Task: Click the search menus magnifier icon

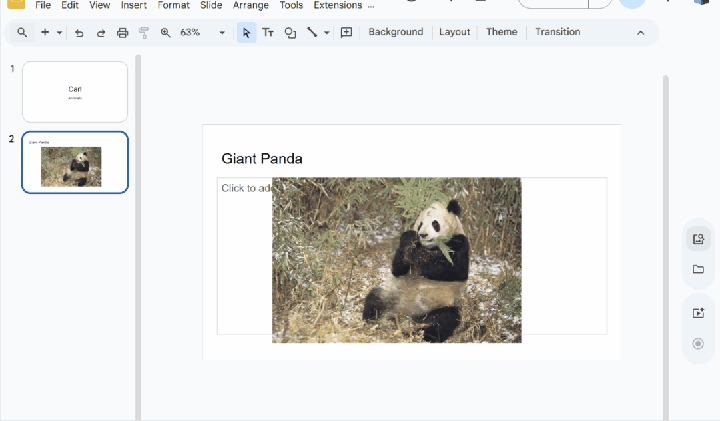Action: (22, 33)
